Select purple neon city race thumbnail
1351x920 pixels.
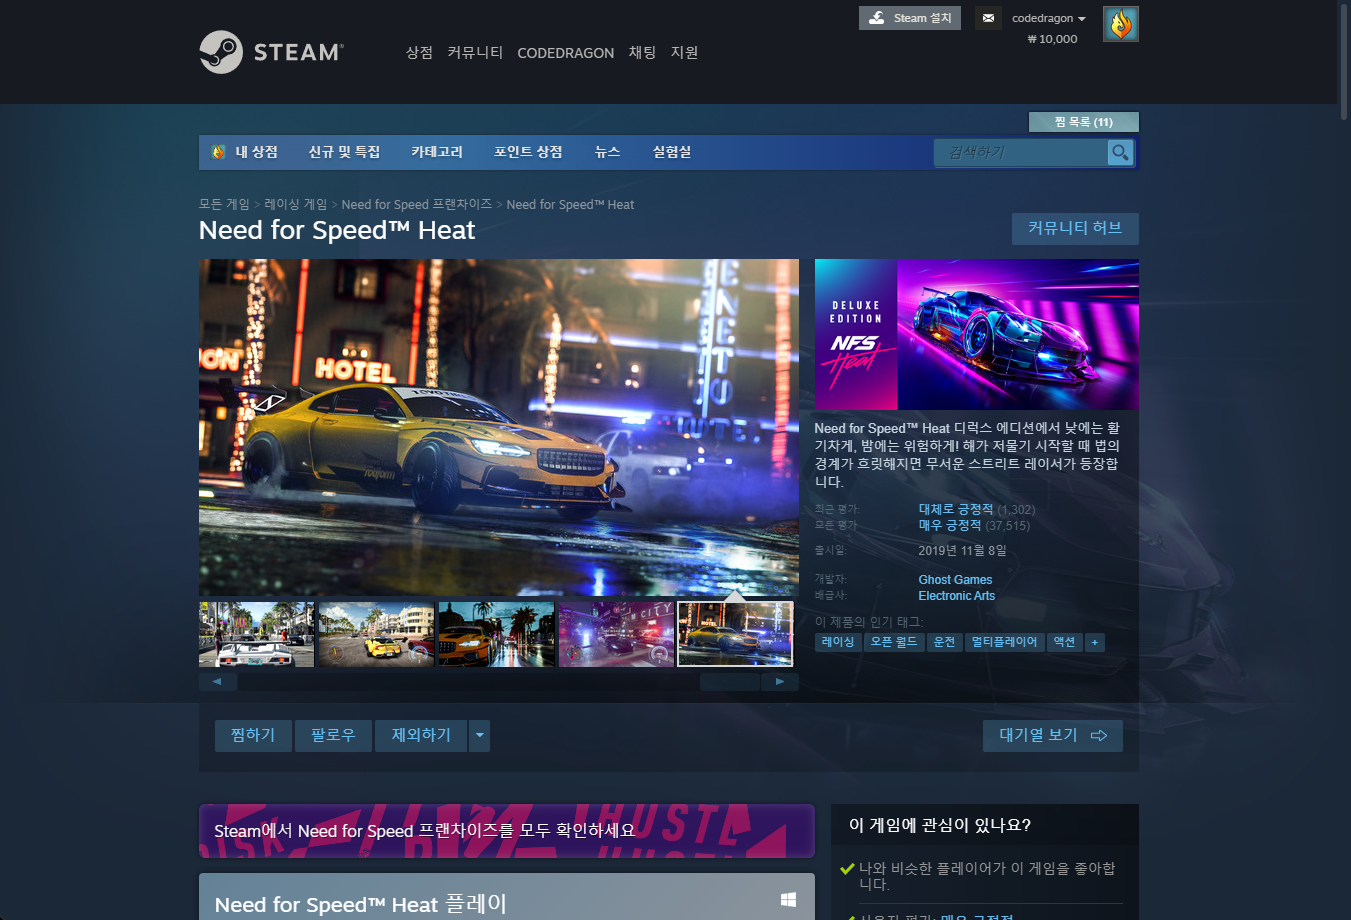(x=616, y=634)
